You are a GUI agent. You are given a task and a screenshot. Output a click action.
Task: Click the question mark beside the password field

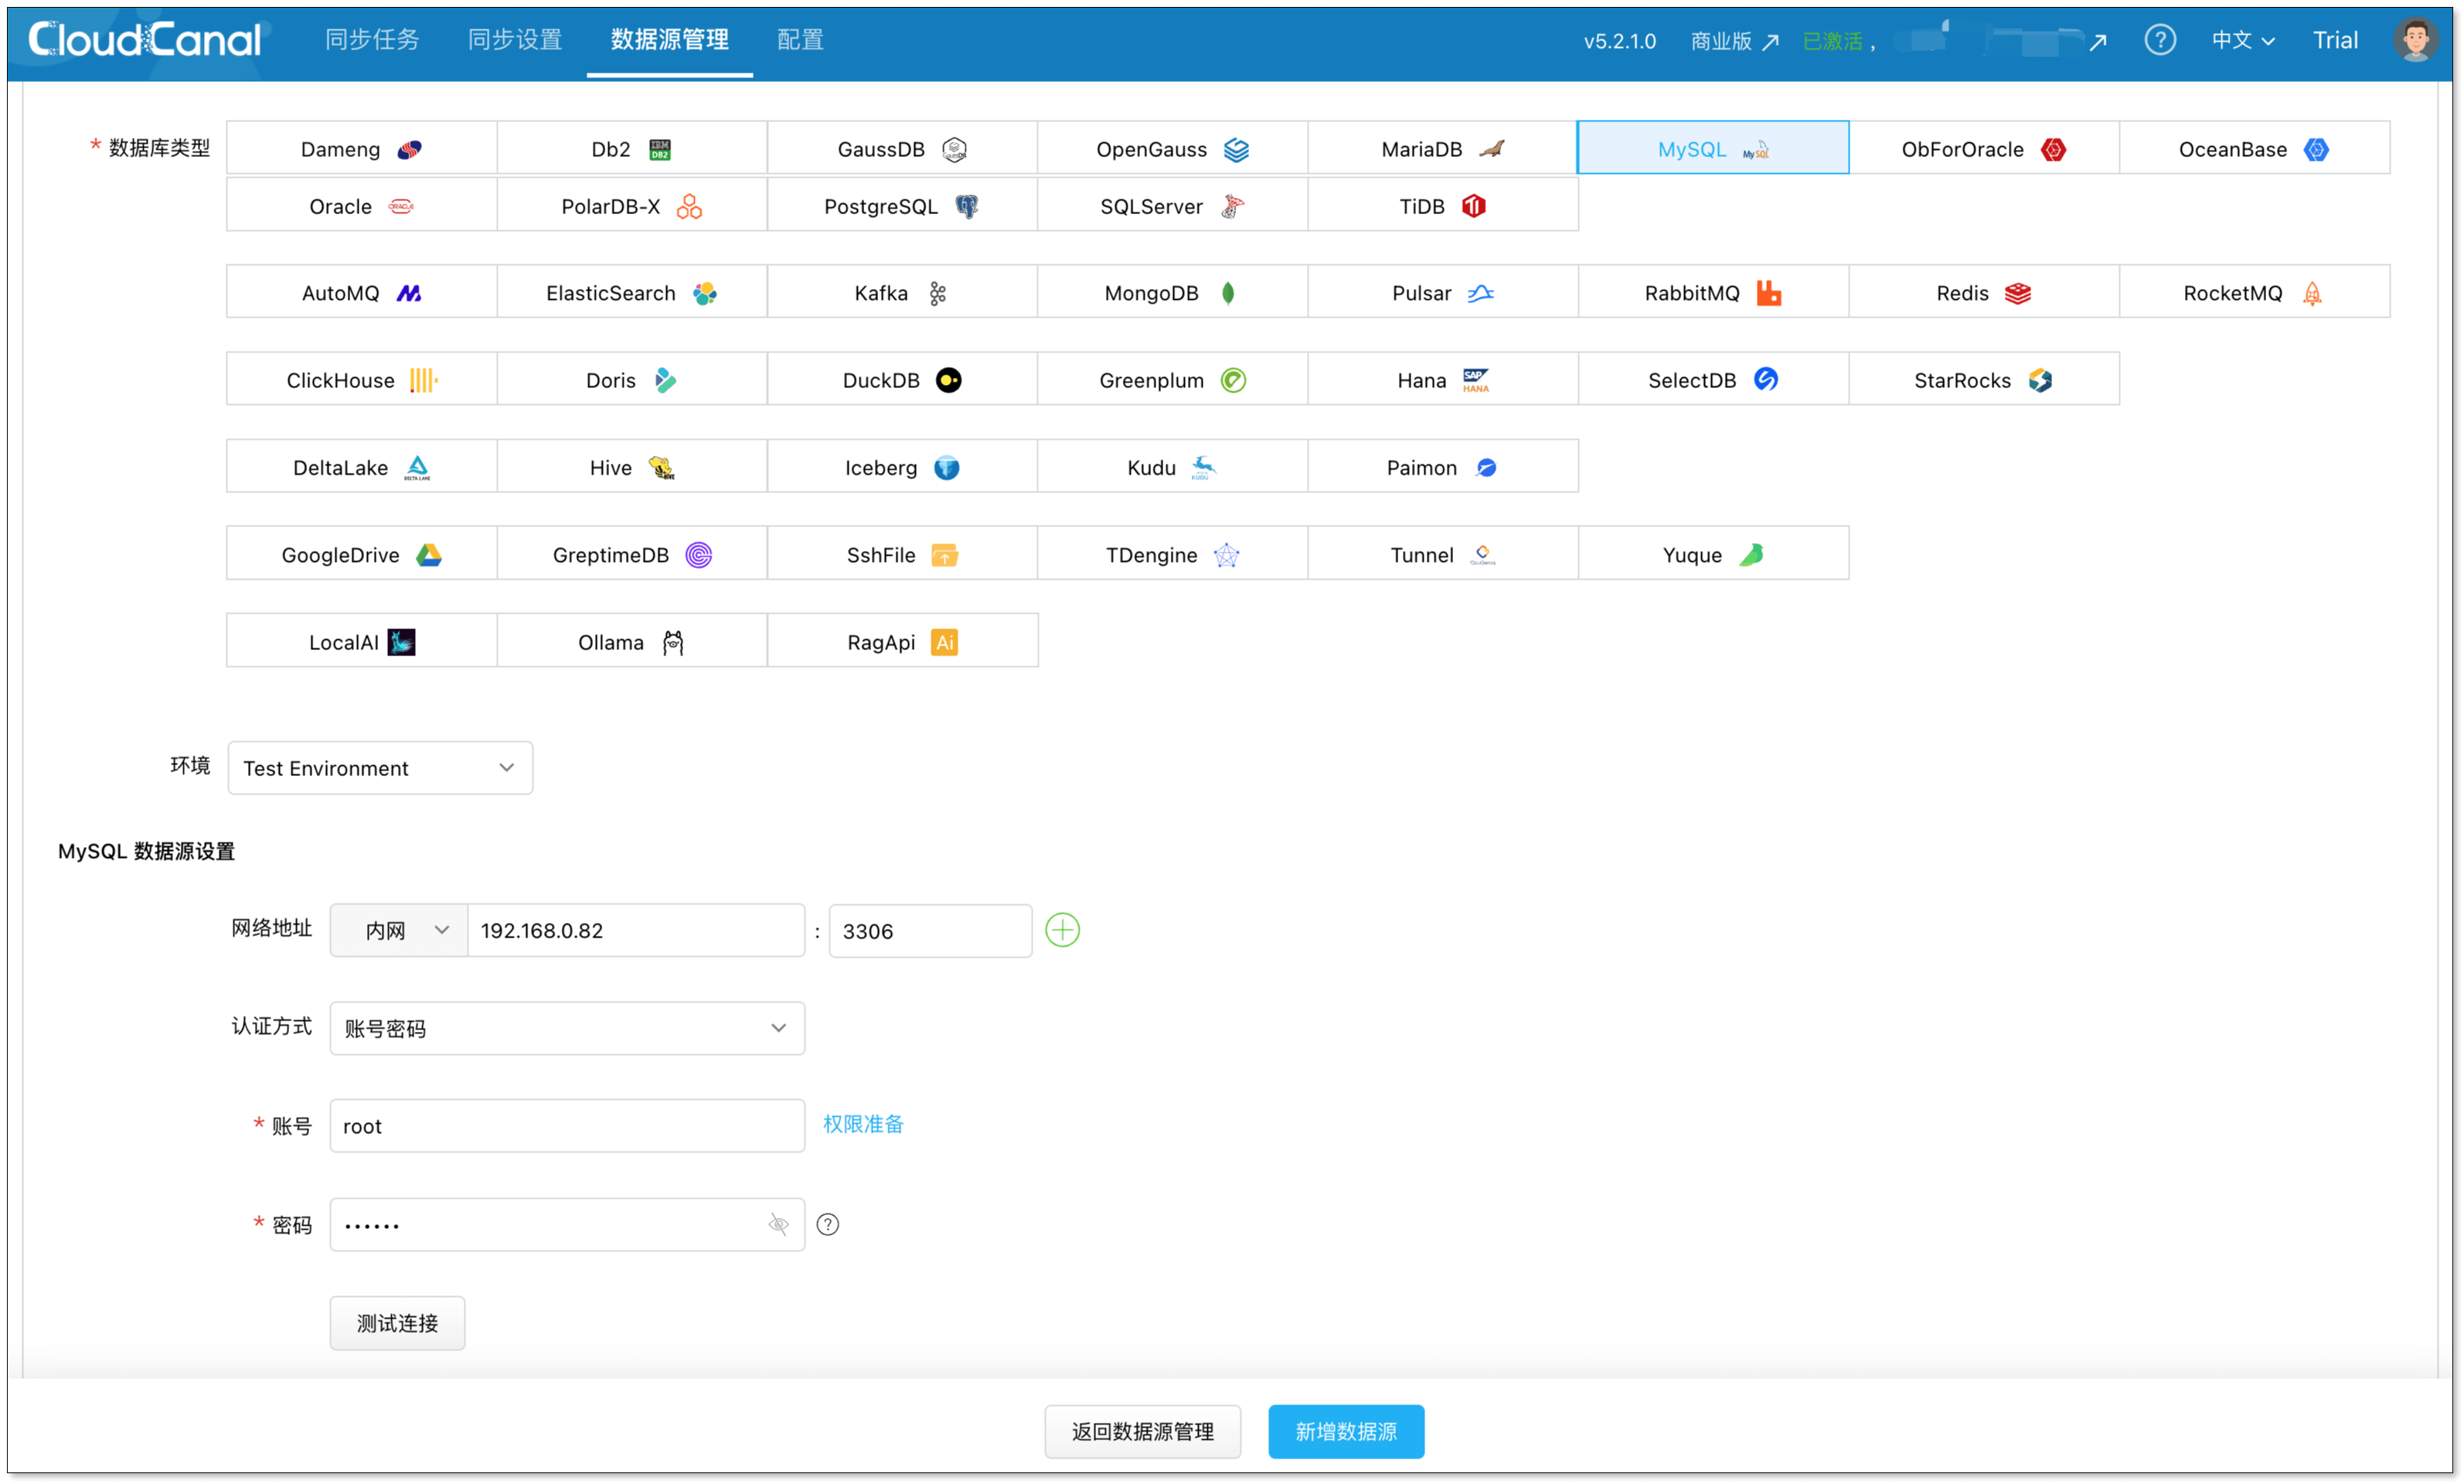click(828, 1224)
